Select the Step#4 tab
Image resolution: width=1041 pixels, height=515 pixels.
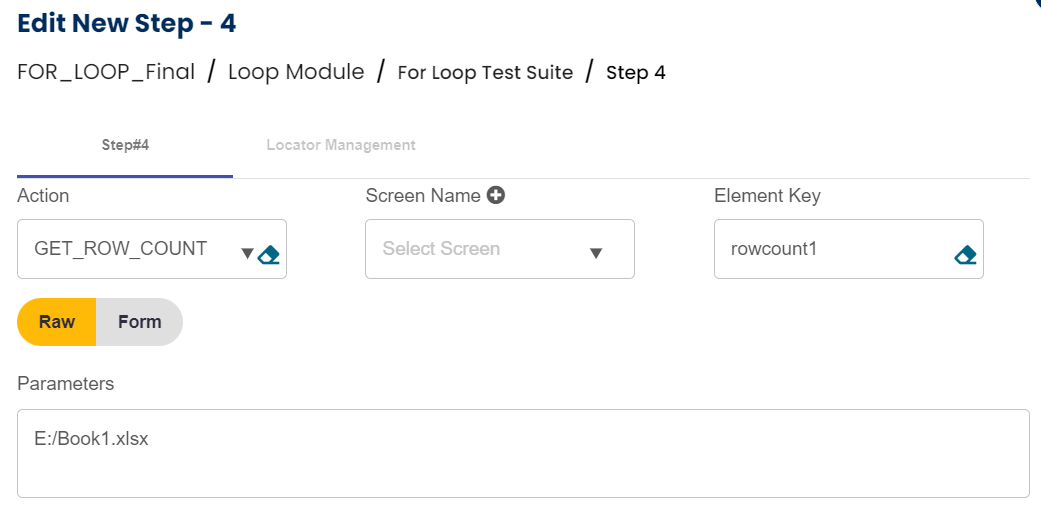pos(125,145)
